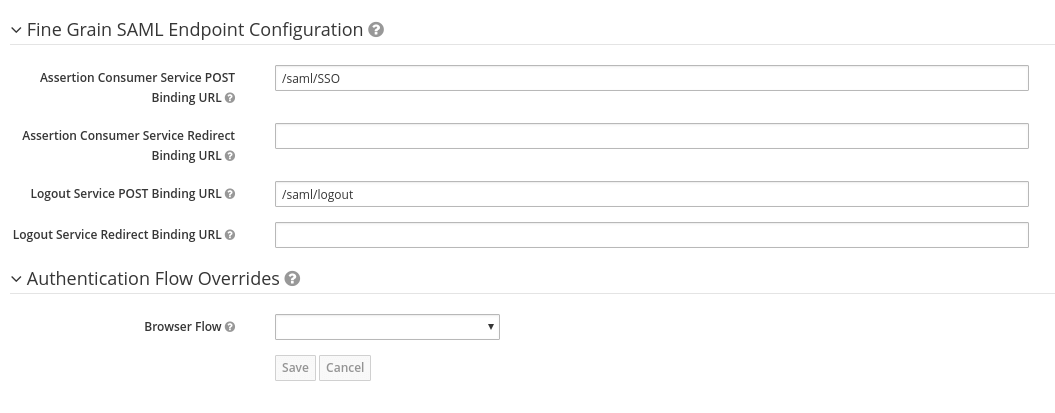Collapse Authentication Flow Overrides using its chevron
This screenshot has width=1055, height=413.
click(x=16, y=279)
